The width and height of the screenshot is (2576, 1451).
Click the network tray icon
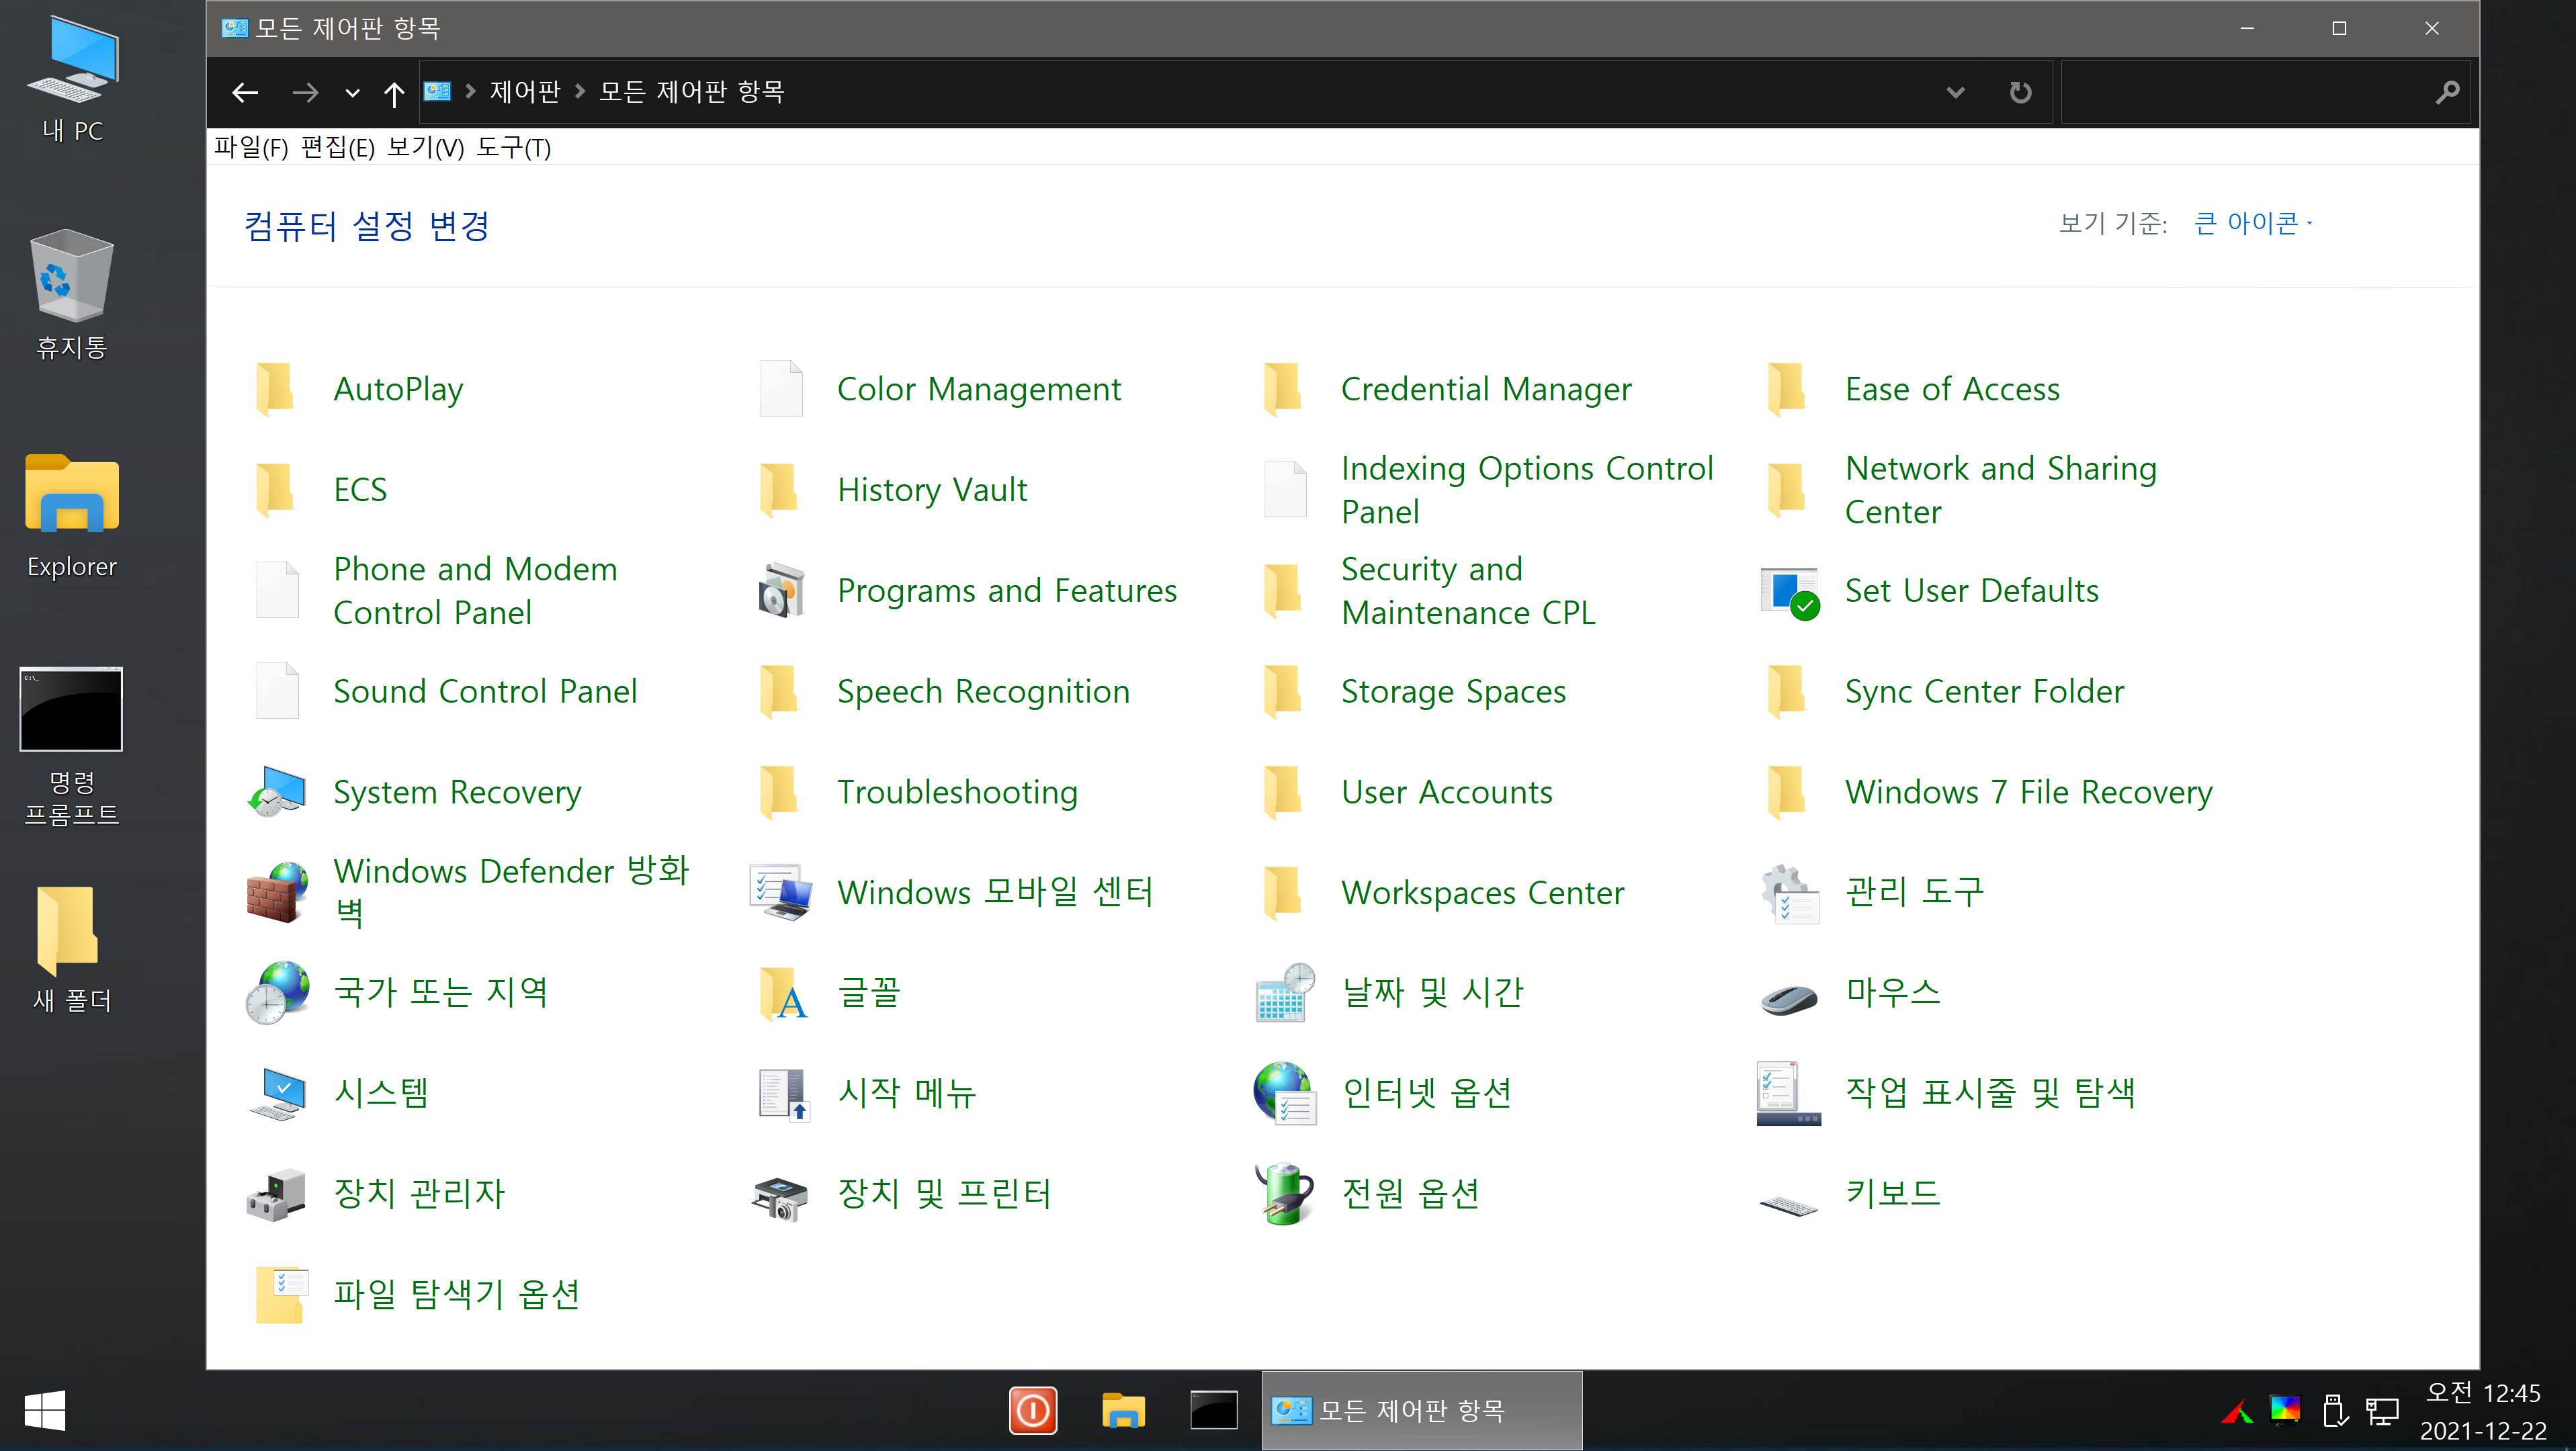[2382, 1412]
